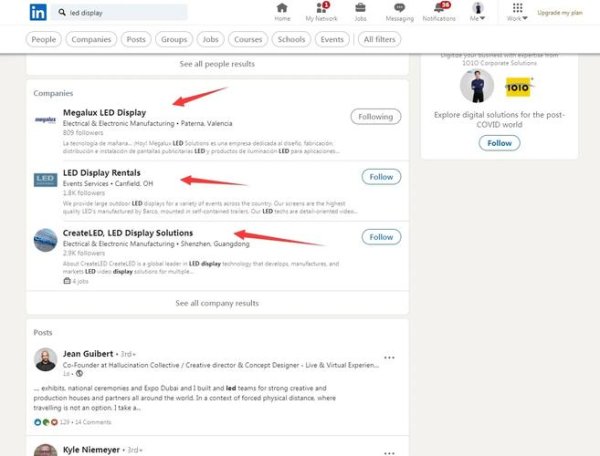Open the Jobs briefcase icon

pos(360,12)
